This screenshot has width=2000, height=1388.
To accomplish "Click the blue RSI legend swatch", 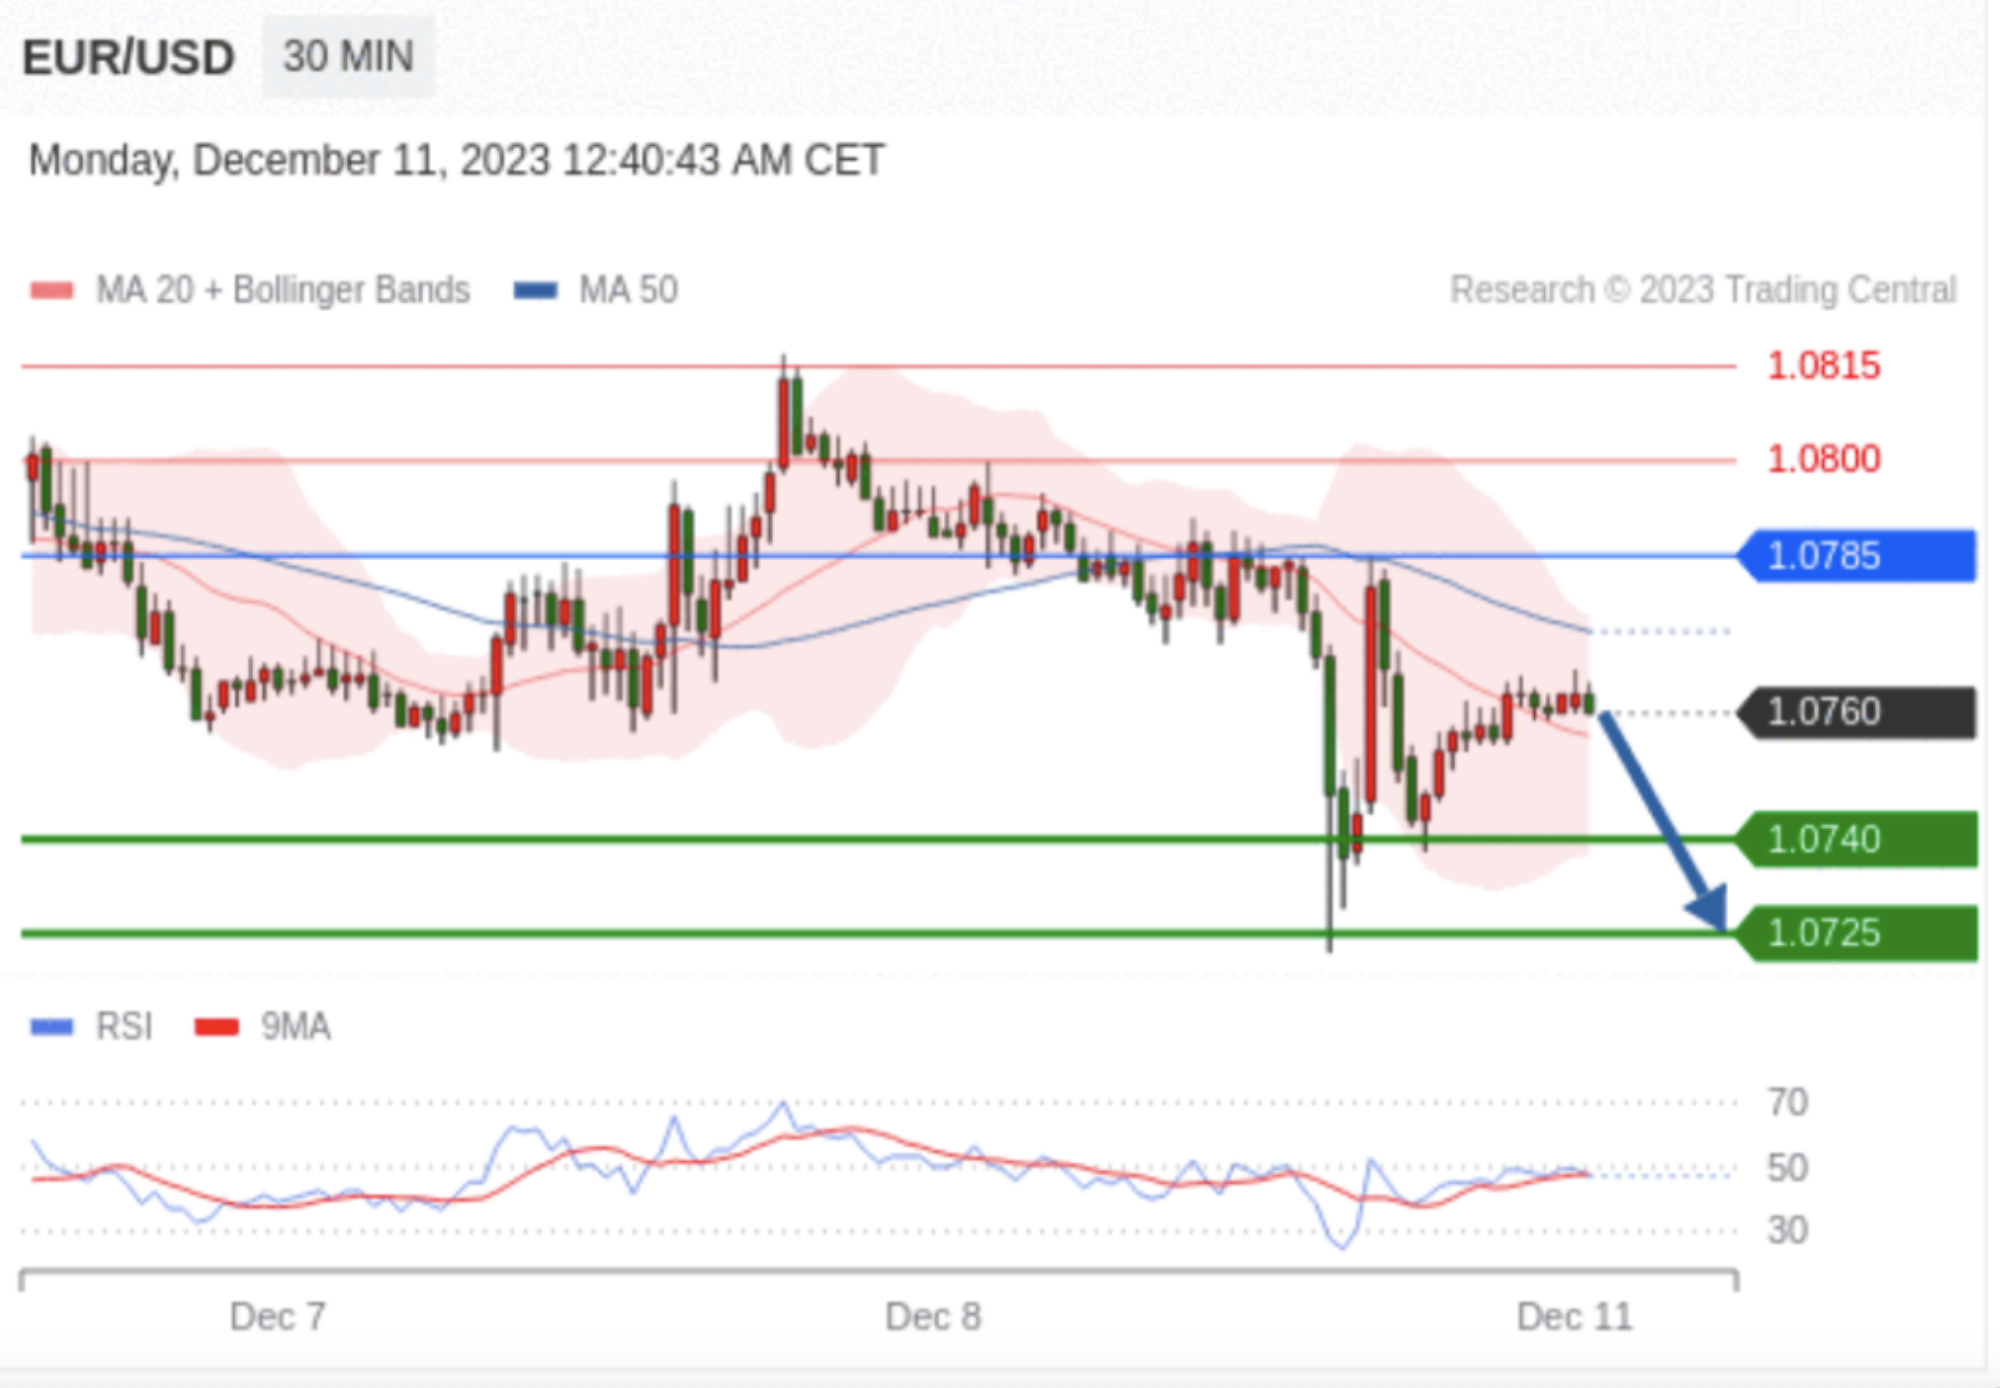I will pyautogui.click(x=52, y=1028).
